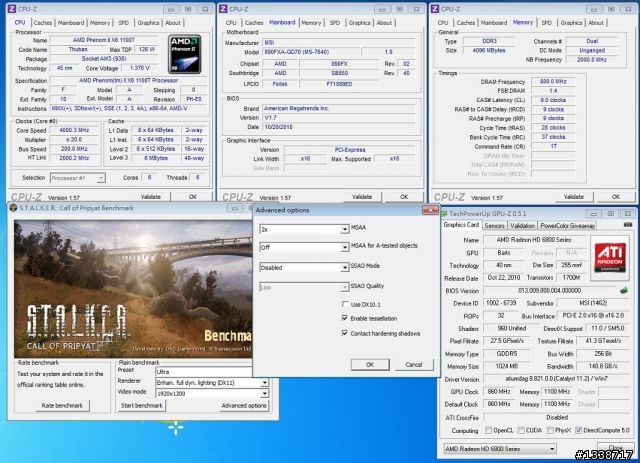Click the Southbridge SB850 field
Image resolution: width=640 pixels, height=463 pixels.
340,73
